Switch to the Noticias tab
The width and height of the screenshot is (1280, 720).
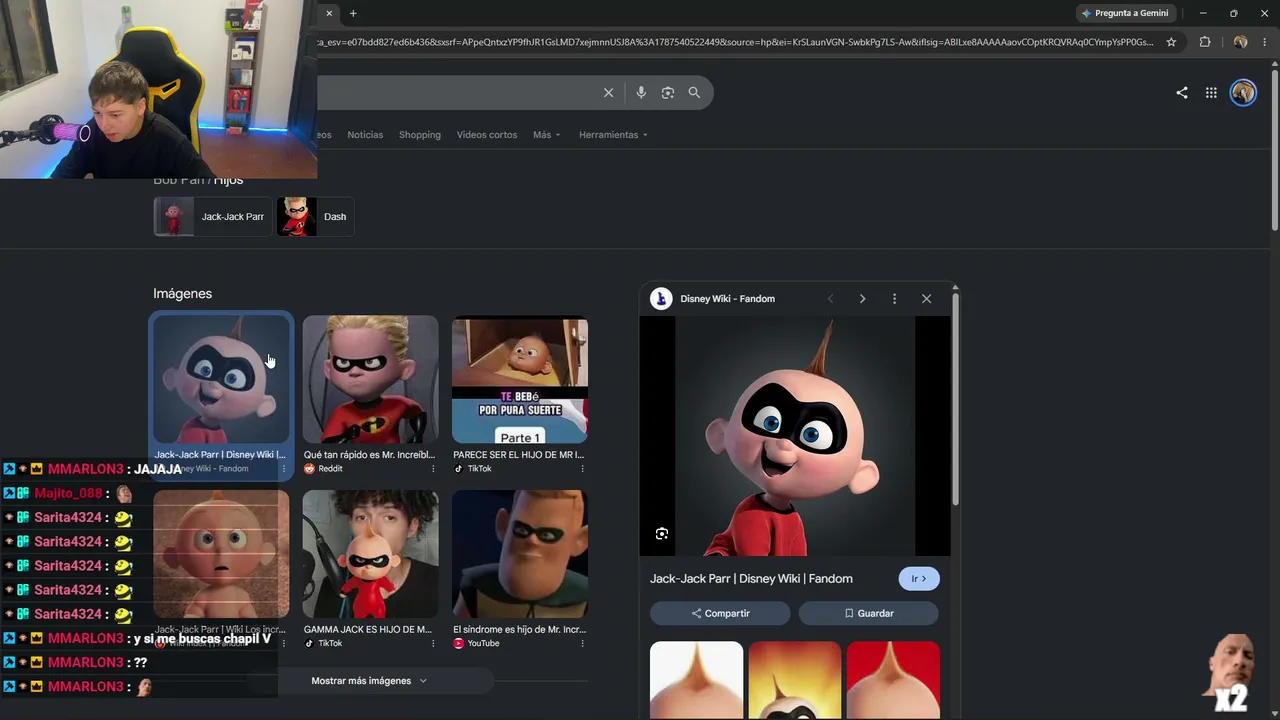tap(365, 135)
